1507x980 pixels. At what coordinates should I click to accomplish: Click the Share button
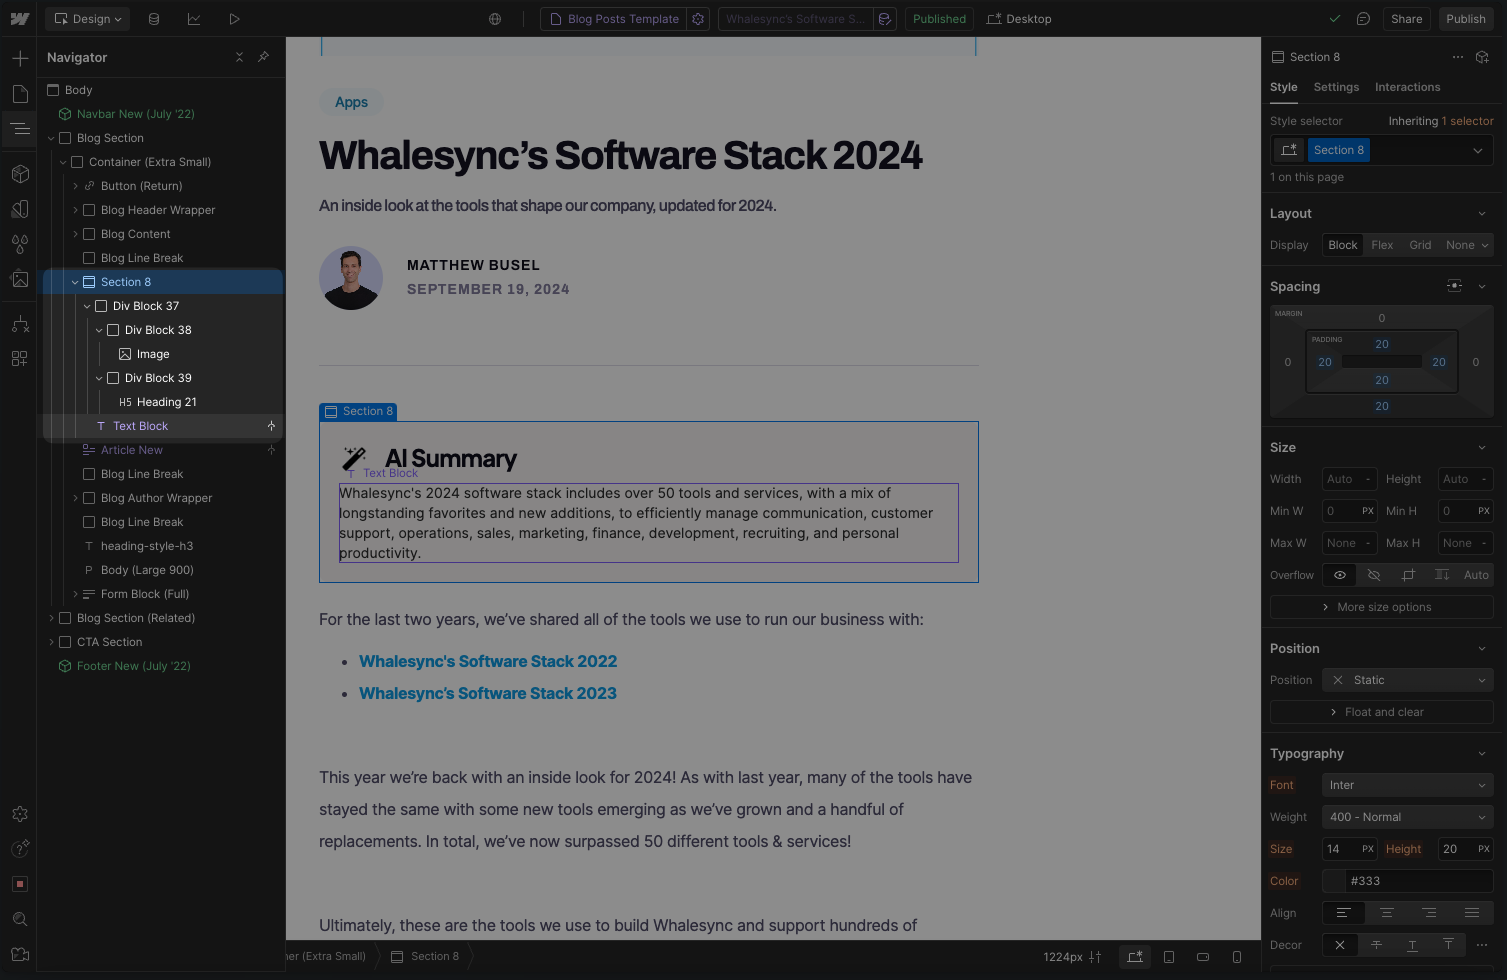coord(1406,19)
